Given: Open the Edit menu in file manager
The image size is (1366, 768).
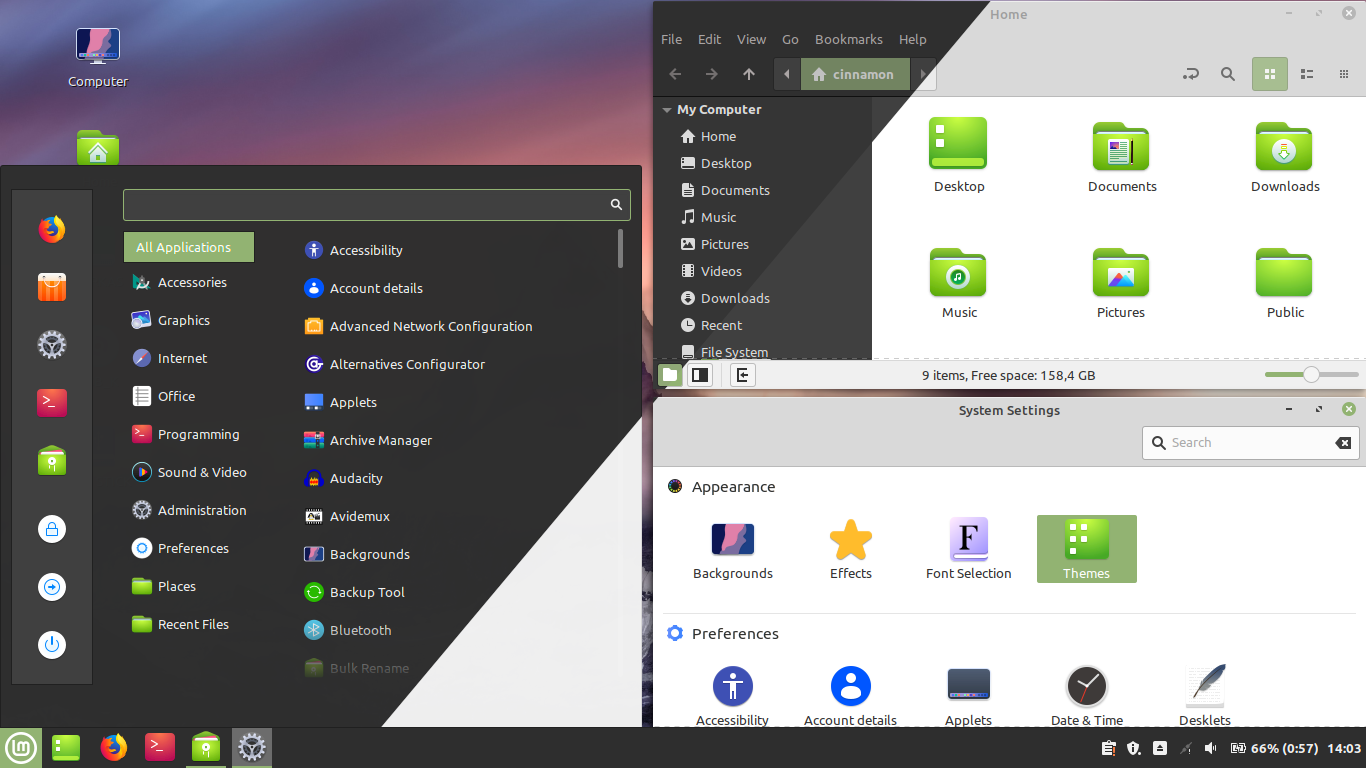Looking at the screenshot, I should [710, 39].
